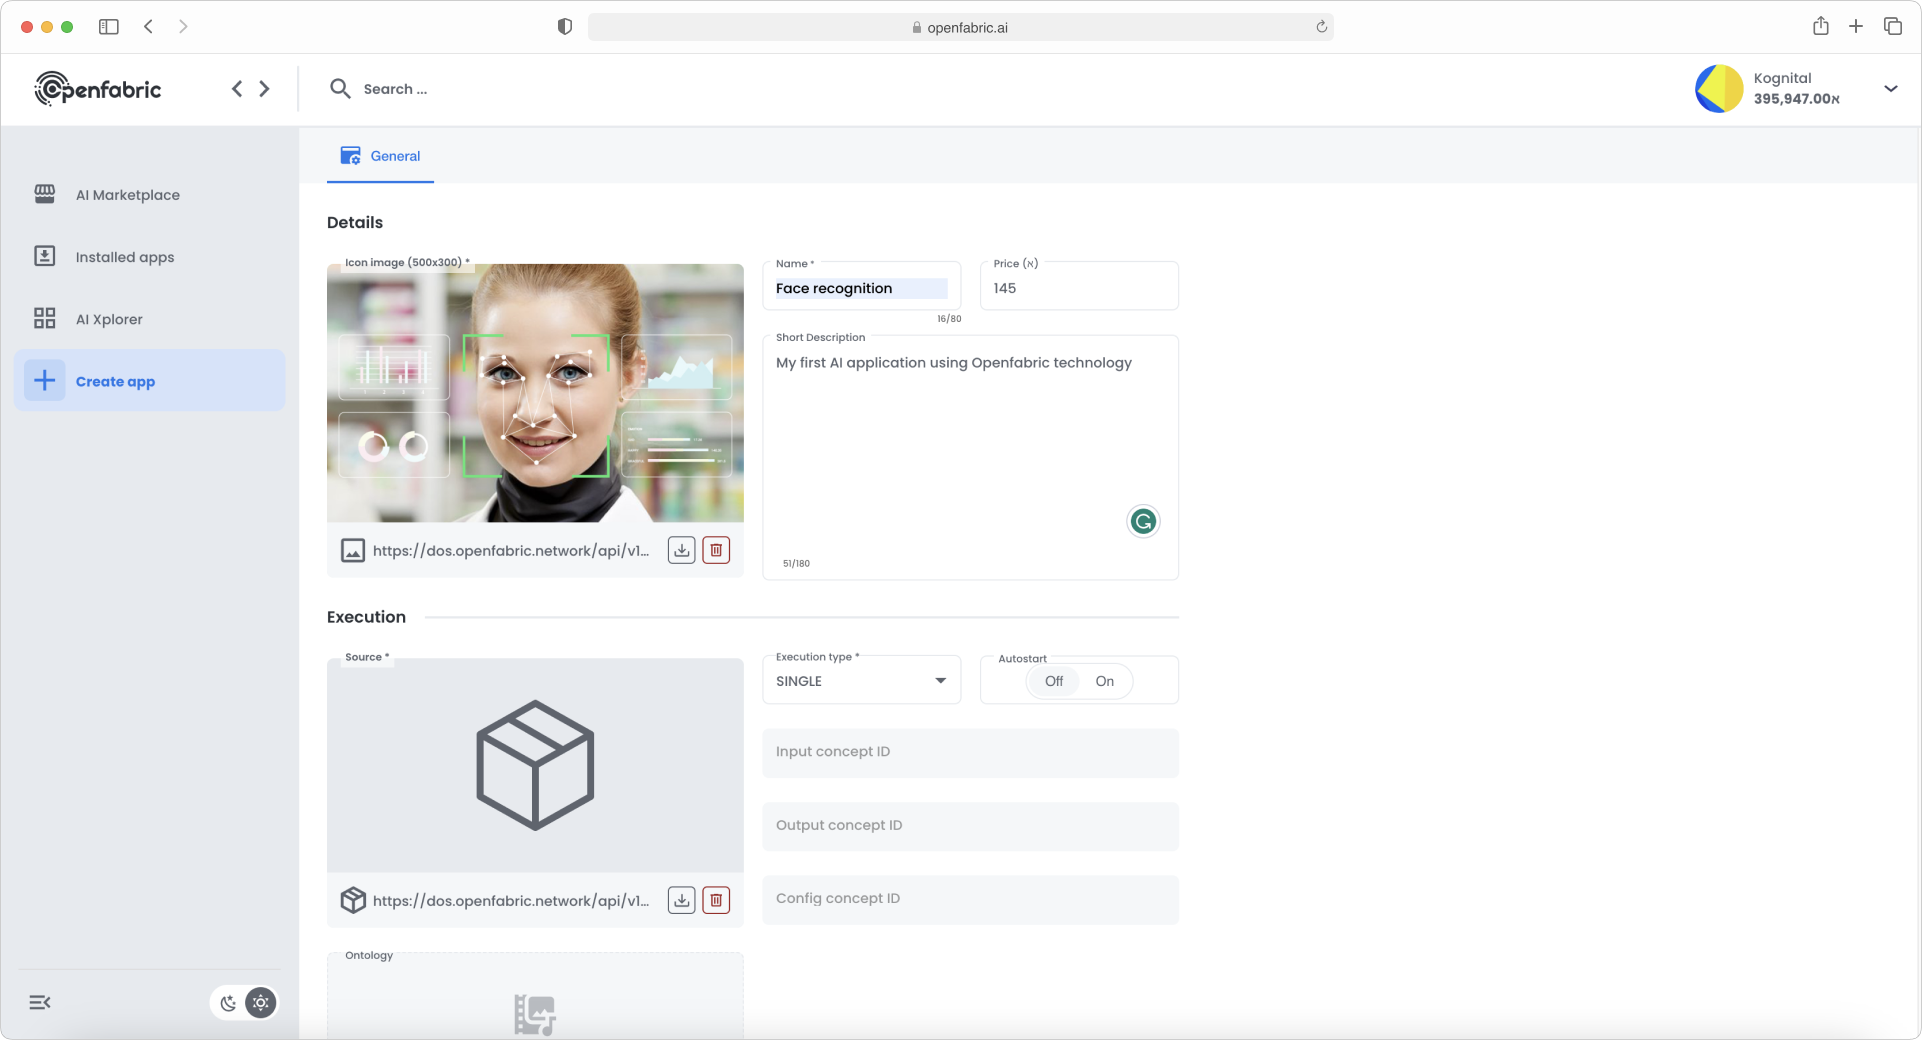Click the Search ... field
1922x1040 pixels.
click(395, 89)
